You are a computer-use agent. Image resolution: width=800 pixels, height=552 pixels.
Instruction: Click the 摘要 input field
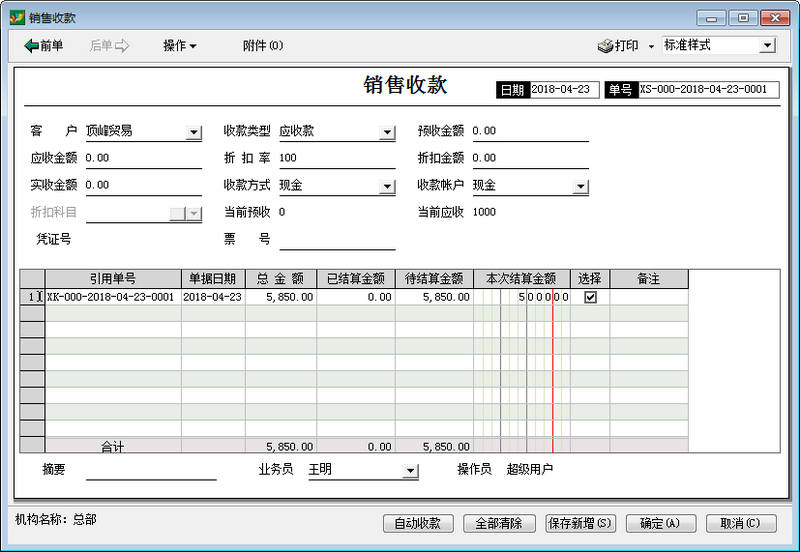[x=151, y=470]
